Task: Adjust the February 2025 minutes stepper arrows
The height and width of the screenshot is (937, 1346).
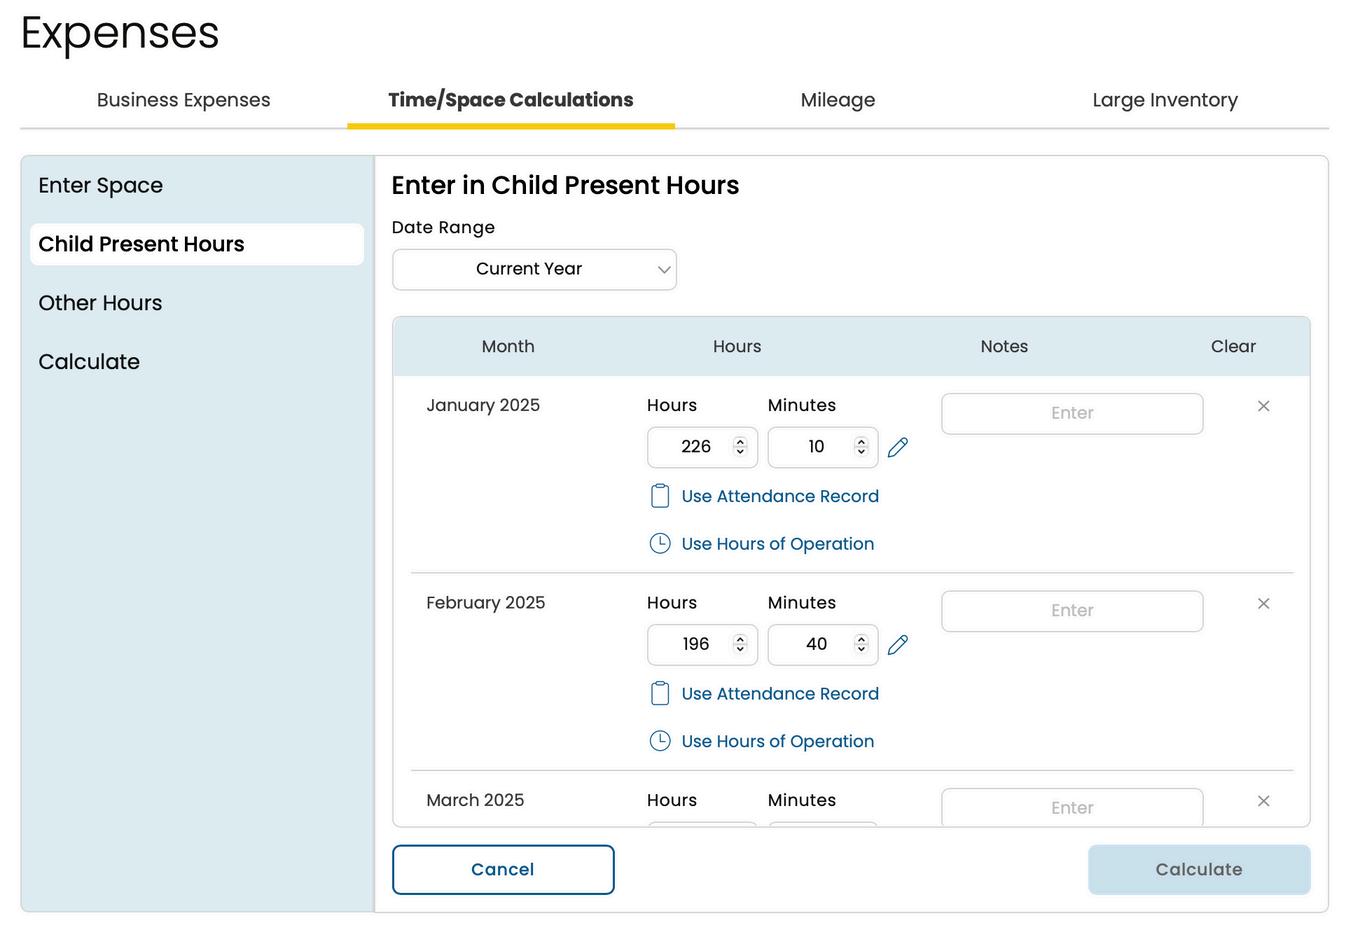Action: [x=861, y=645]
